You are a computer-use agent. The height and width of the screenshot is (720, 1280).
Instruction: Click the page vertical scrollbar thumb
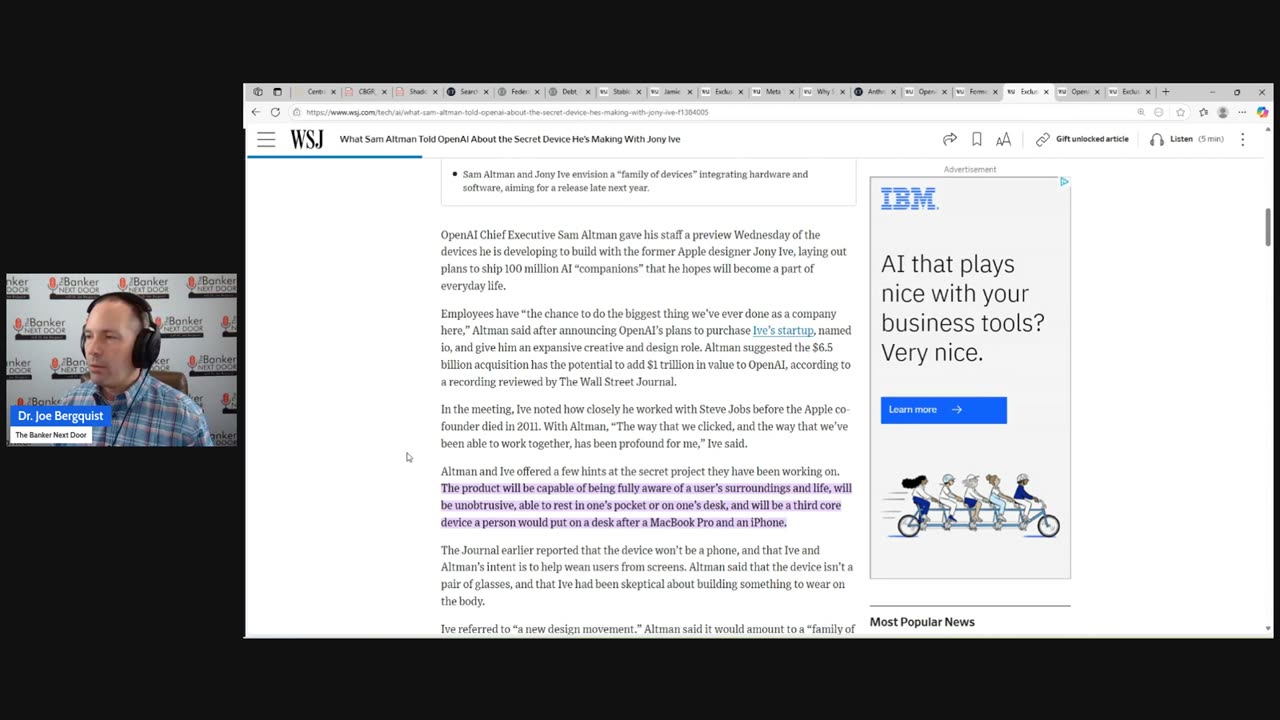point(1268,227)
